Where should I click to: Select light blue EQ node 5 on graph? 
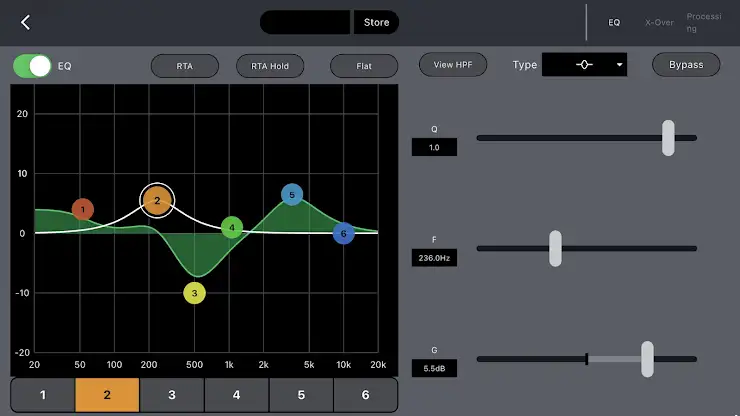coord(292,195)
